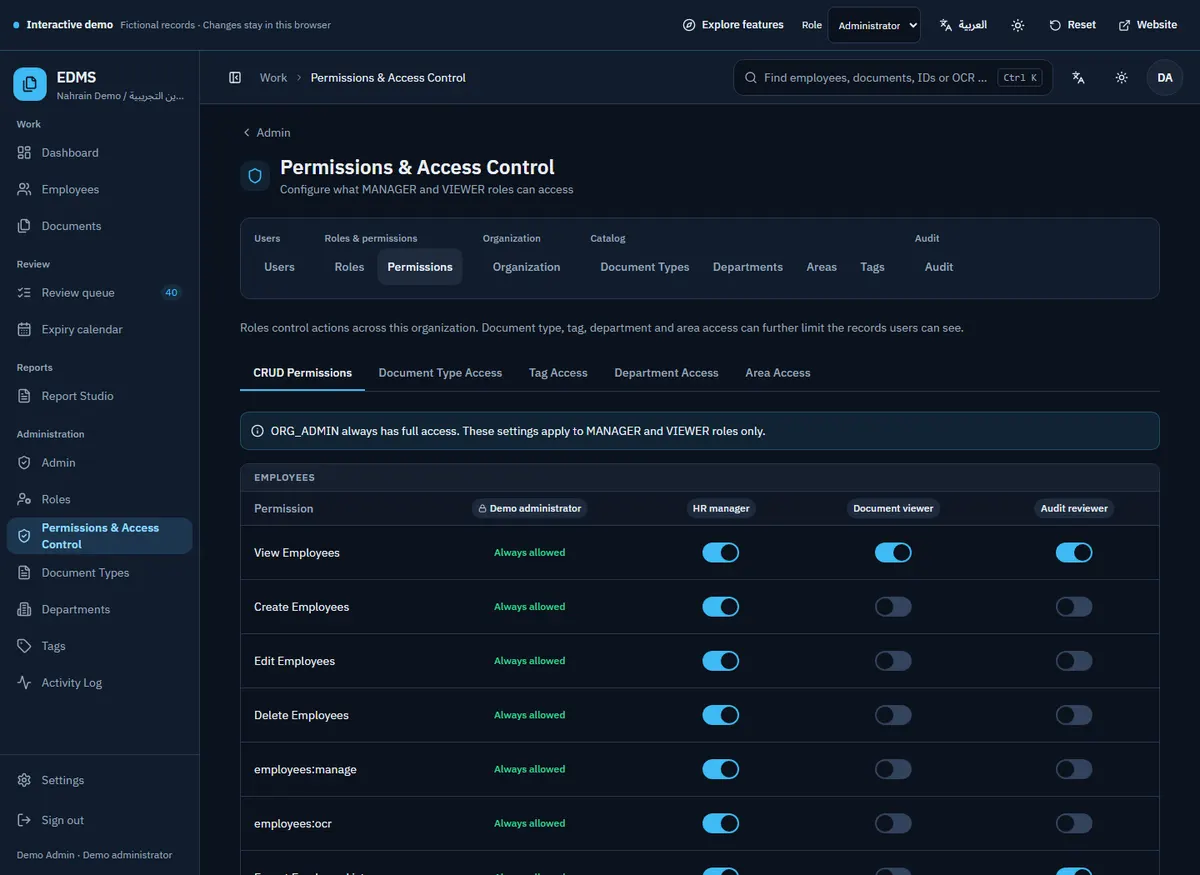
Task: Toggle View Employees for Document viewer
Action: pyautogui.click(x=893, y=552)
